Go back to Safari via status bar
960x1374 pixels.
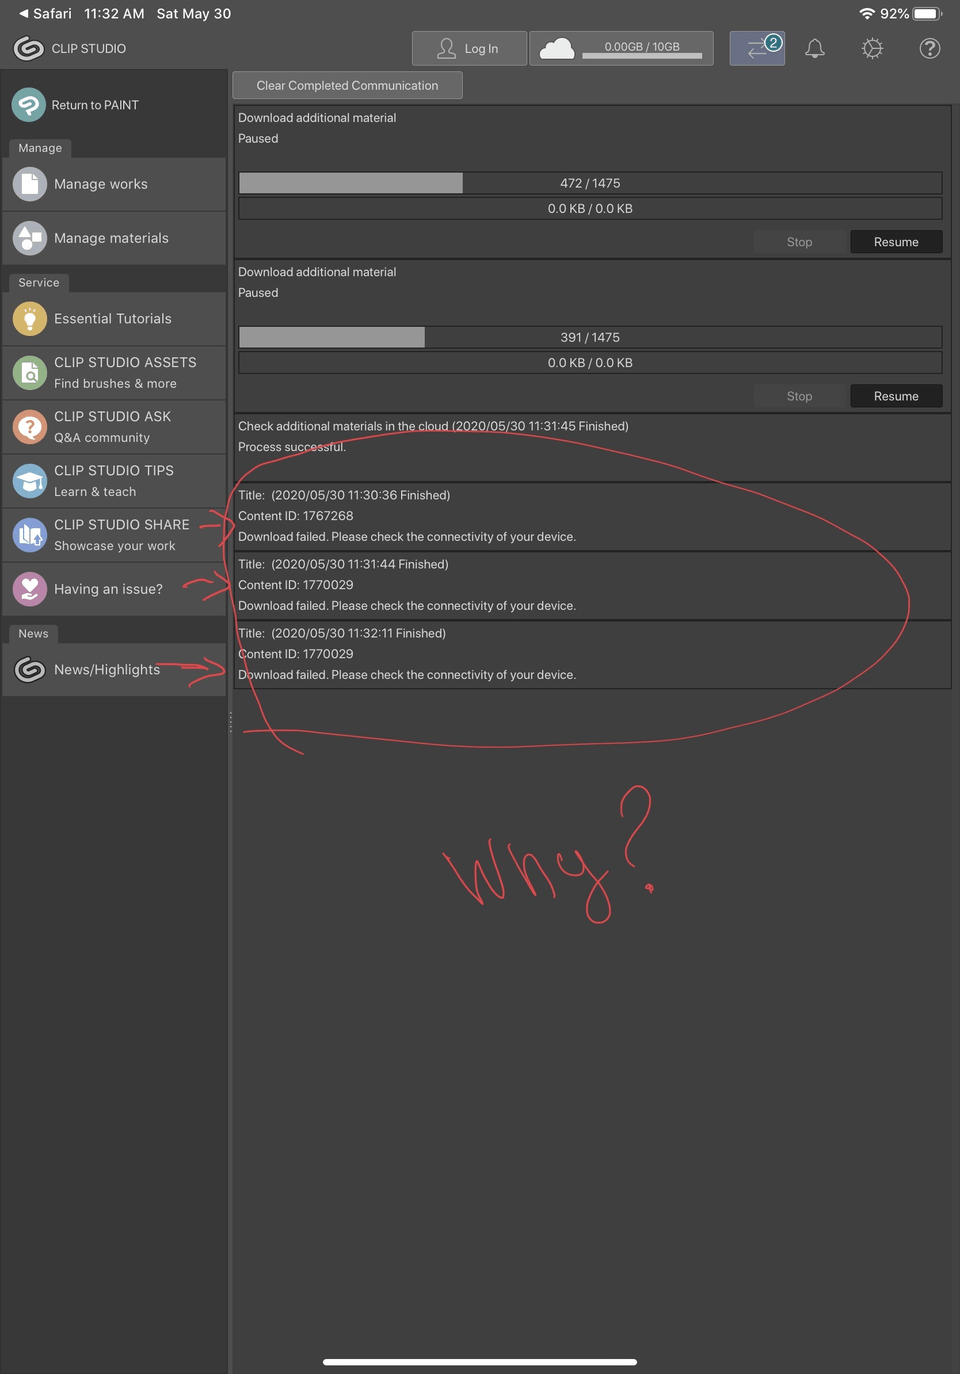(45, 14)
